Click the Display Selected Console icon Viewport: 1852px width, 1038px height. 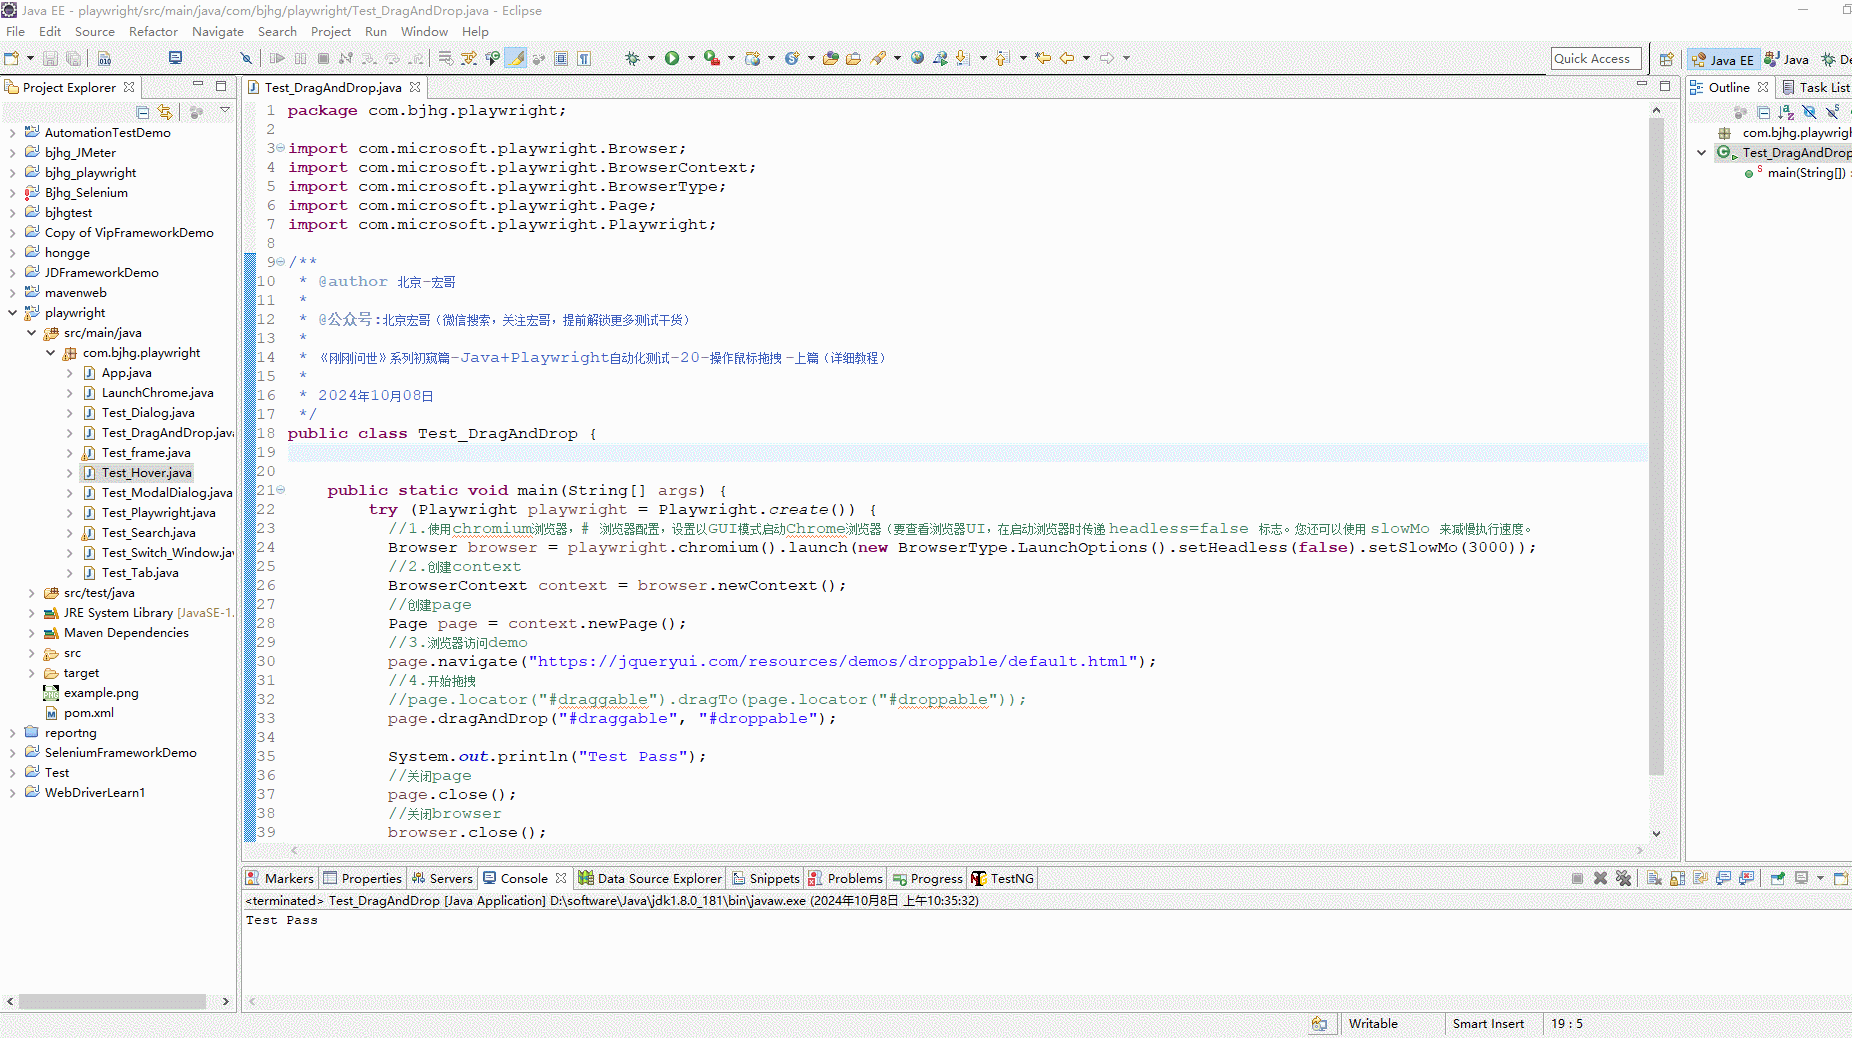(1801, 878)
